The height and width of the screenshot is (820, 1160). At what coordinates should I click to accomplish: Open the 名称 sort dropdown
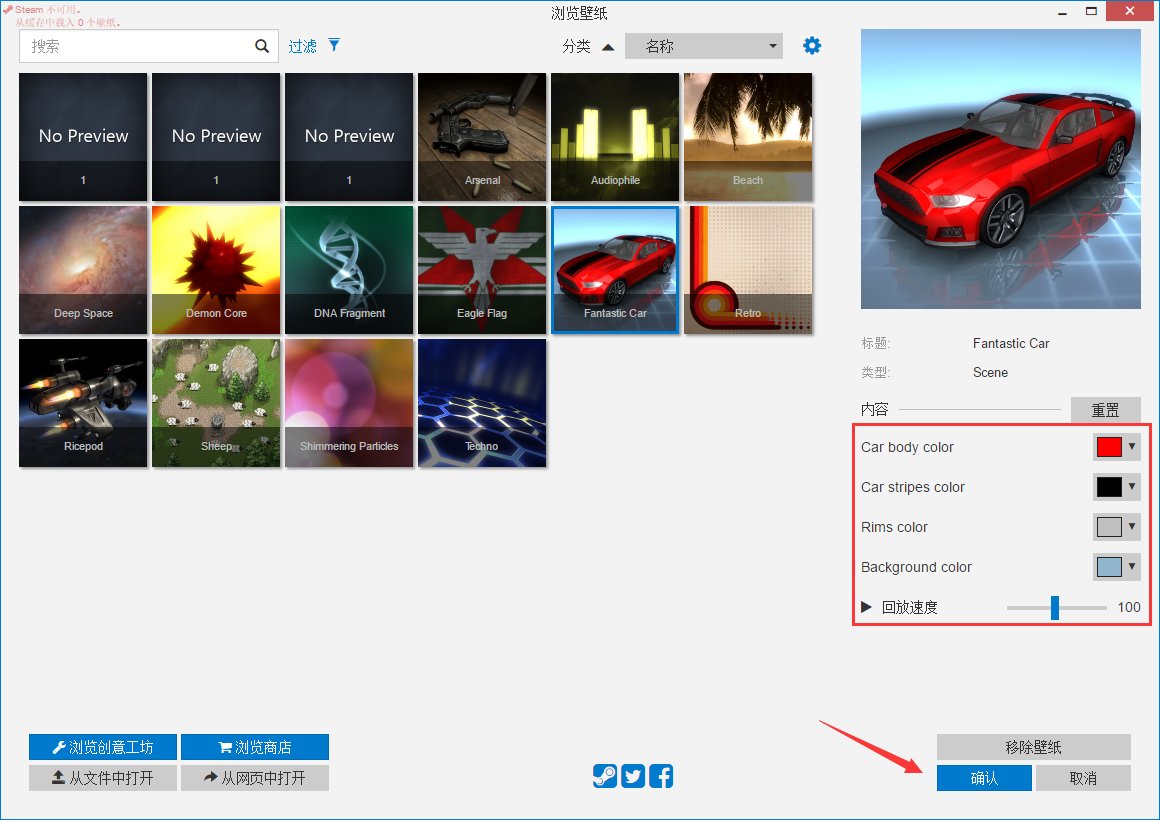[703, 46]
